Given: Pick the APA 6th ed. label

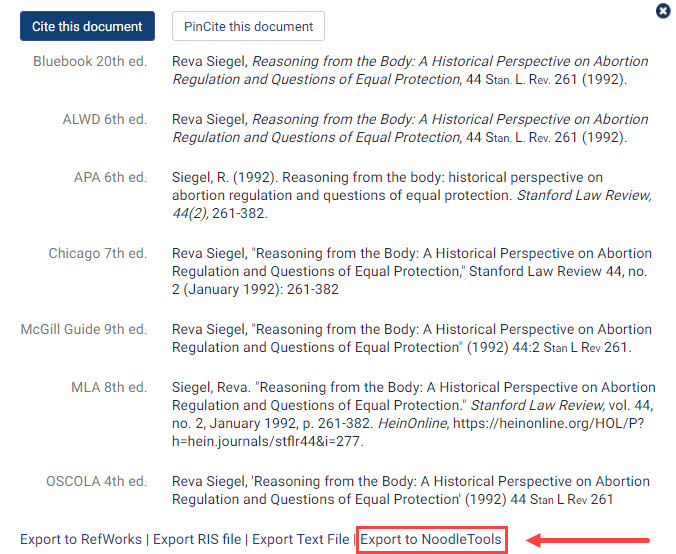Looking at the screenshot, I should pos(110,177).
